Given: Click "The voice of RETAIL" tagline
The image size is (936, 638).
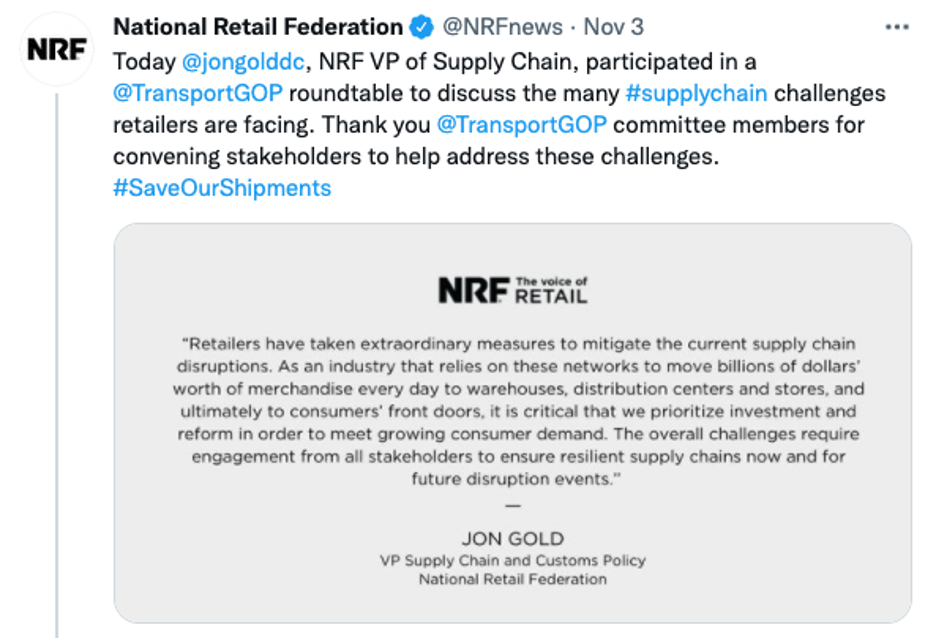Looking at the screenshot, I should 551,291.
